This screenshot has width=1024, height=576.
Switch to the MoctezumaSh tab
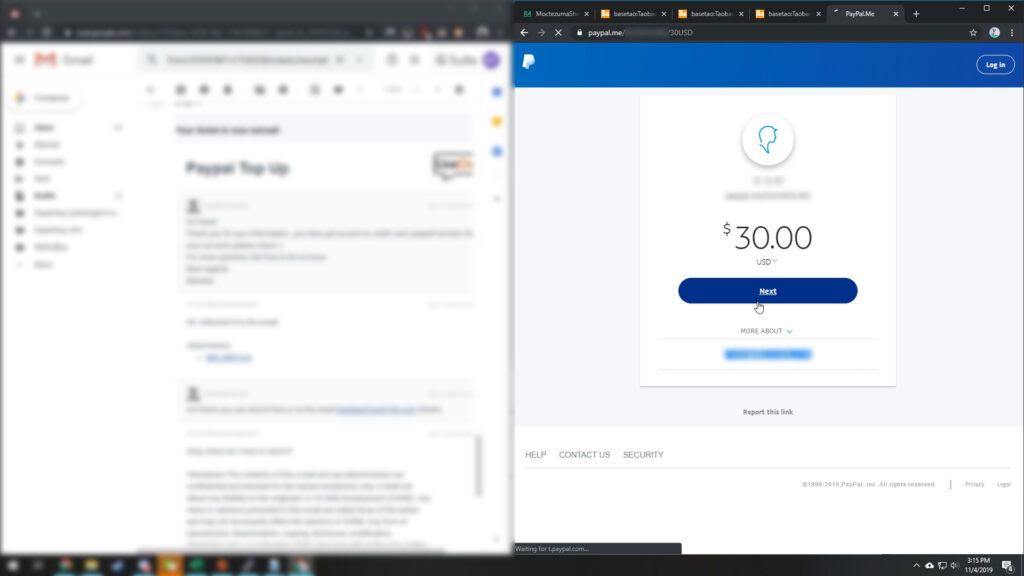(555, 14)
